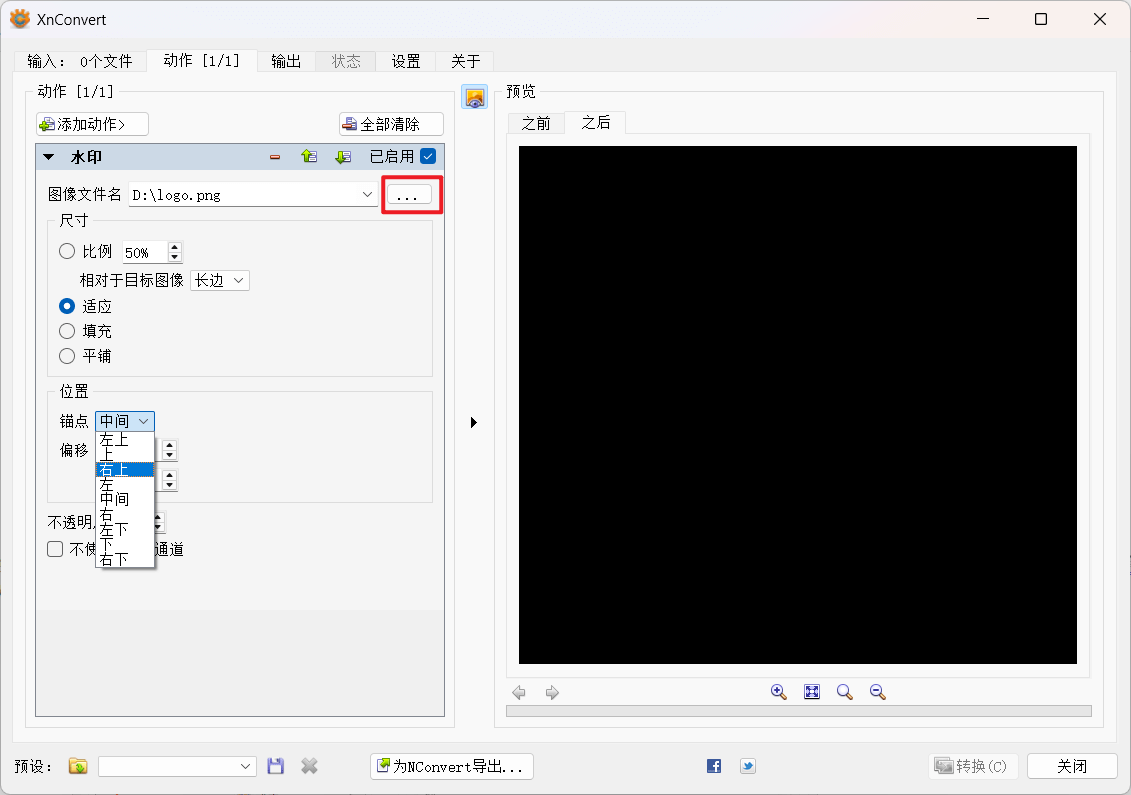Move the watermark action up
This screenshot has height=795, width=1131.
coord(309,157)
